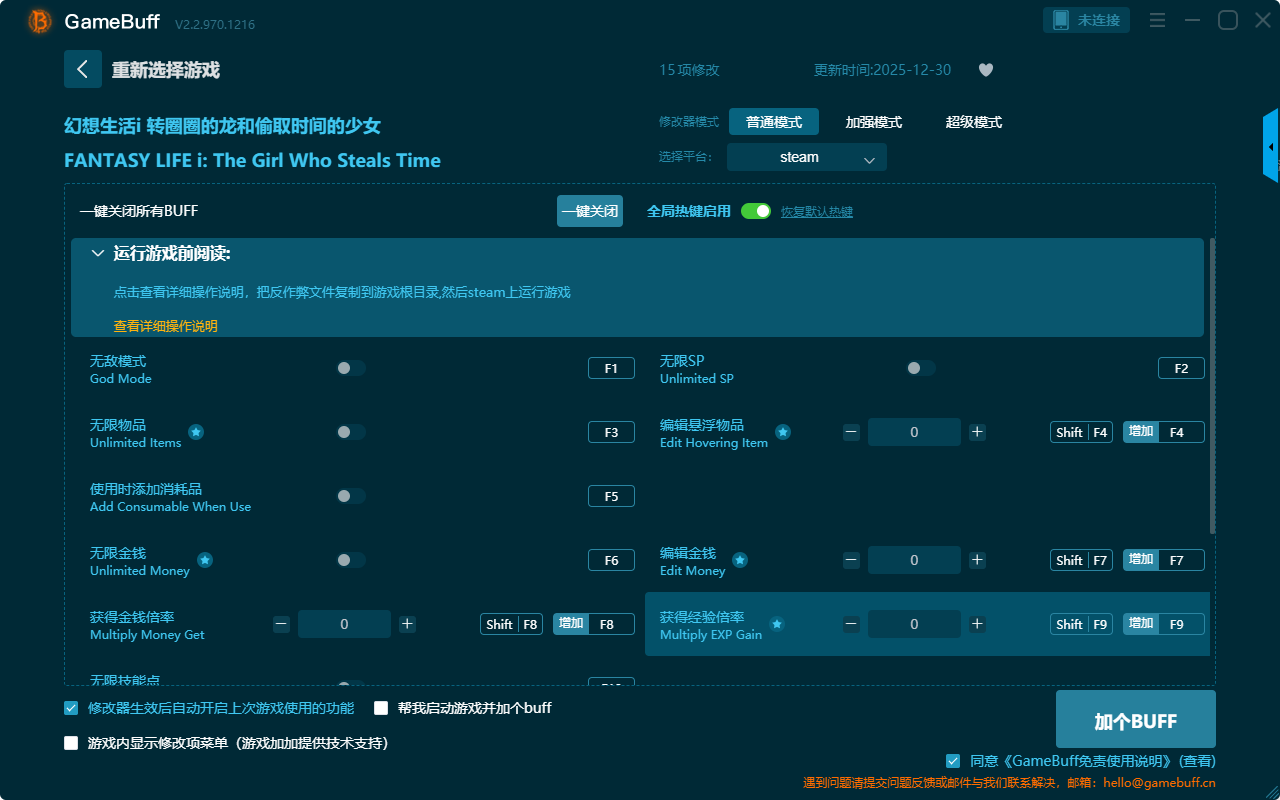
Task: Check the launch game and add buff checkbox
Action: coord(381,708)
